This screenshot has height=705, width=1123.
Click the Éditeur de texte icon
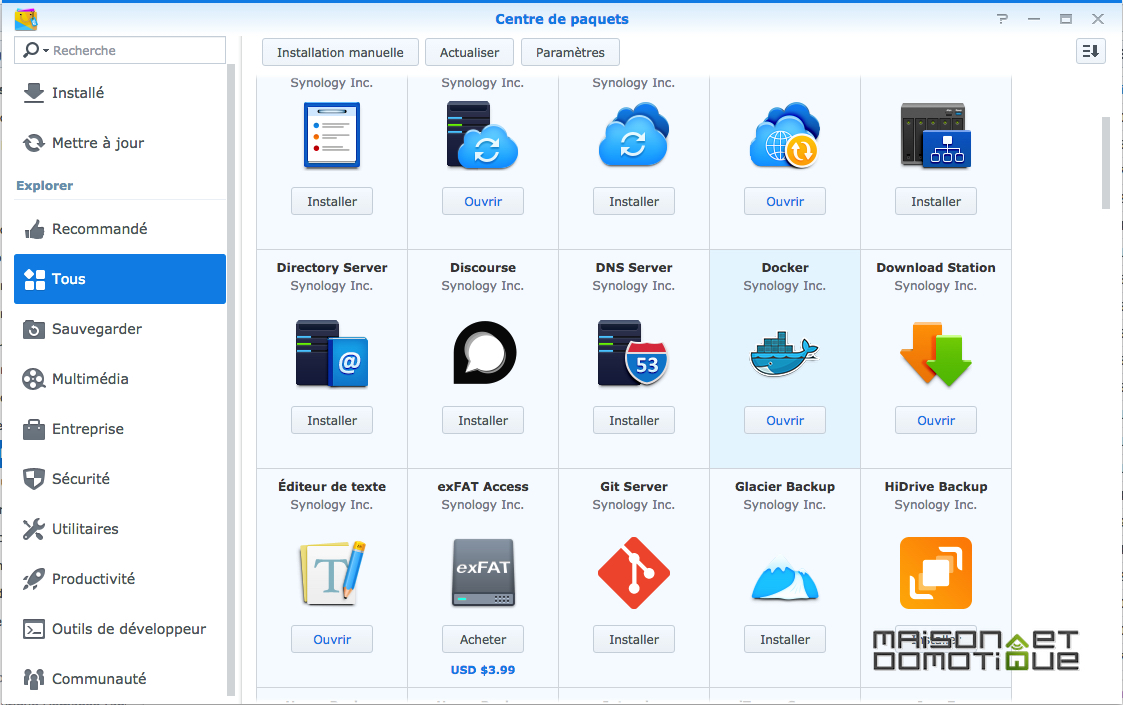(332, 572)
